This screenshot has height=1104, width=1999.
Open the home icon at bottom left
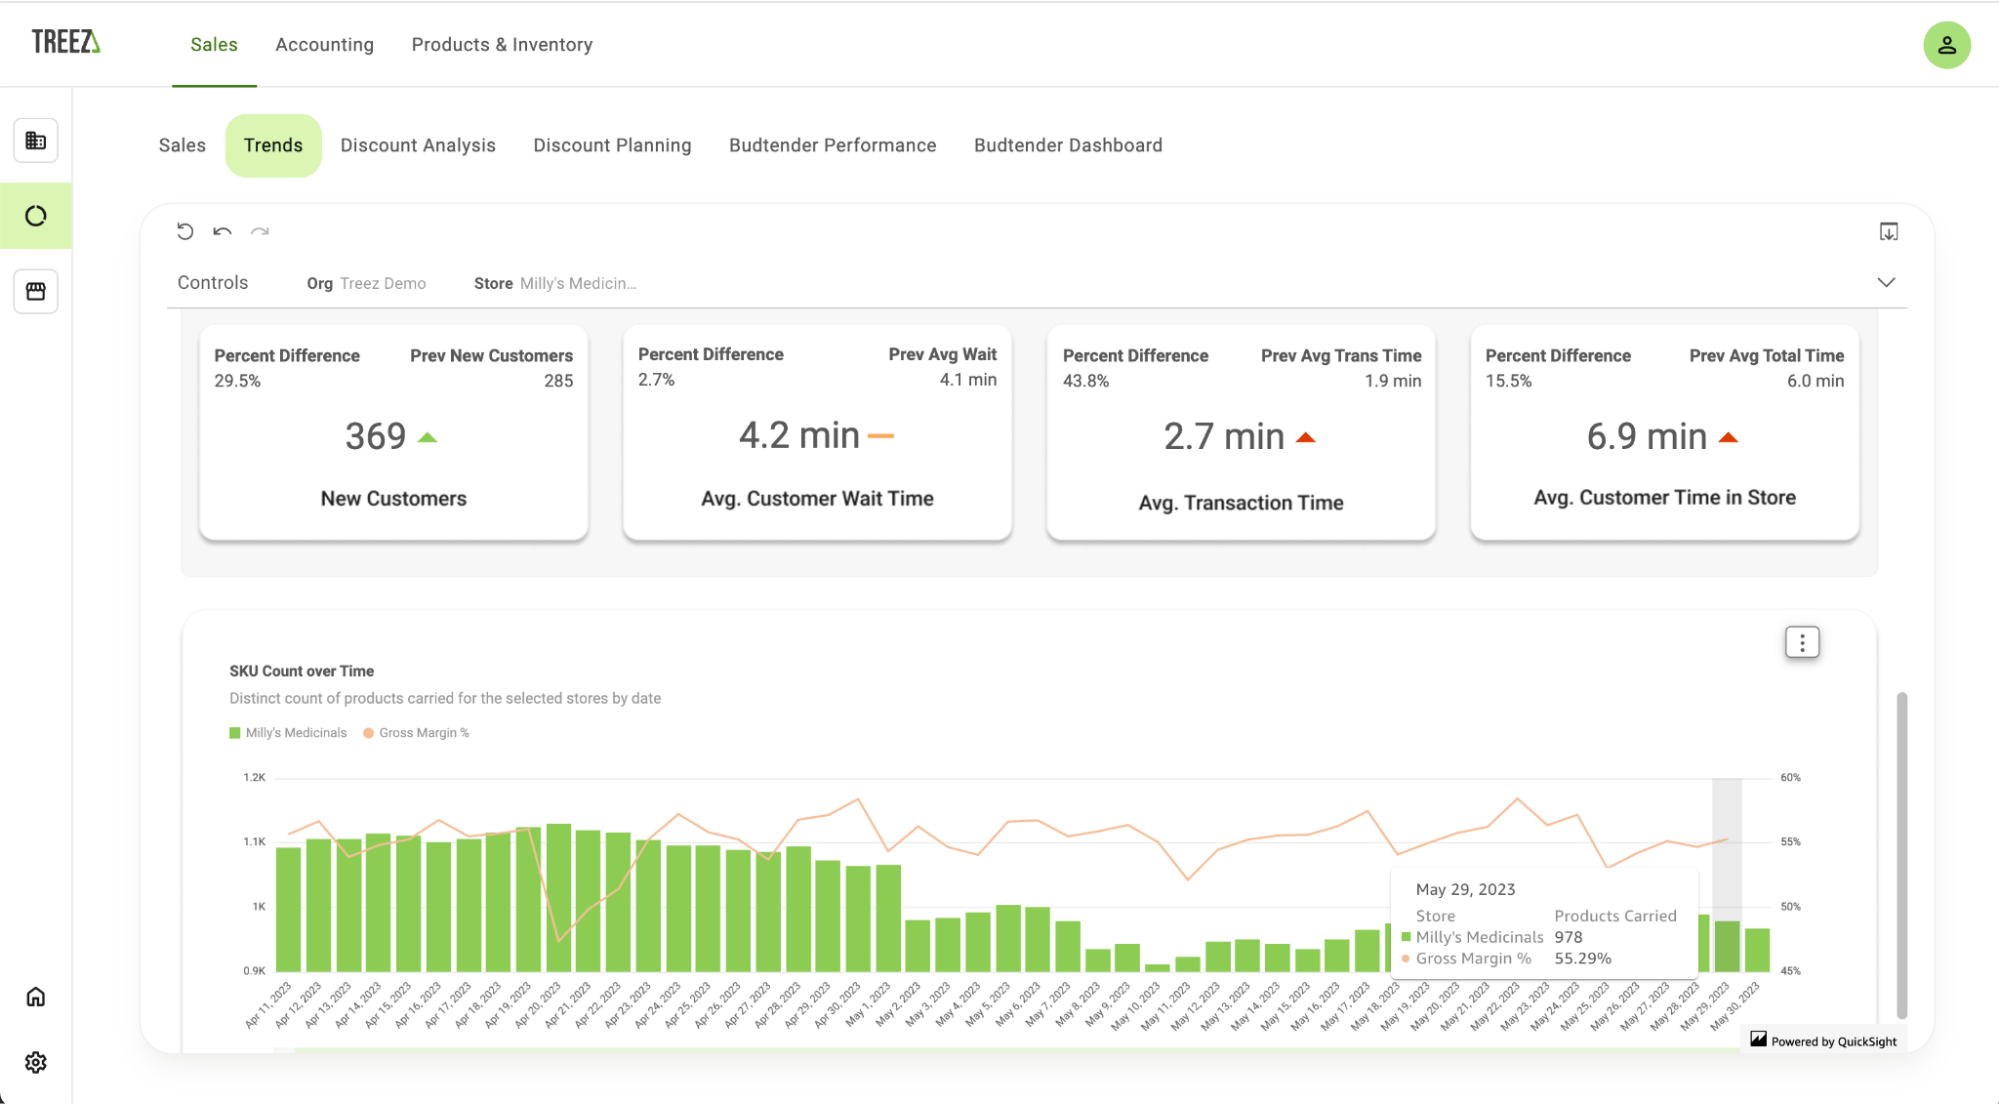(x=36, y=996)
